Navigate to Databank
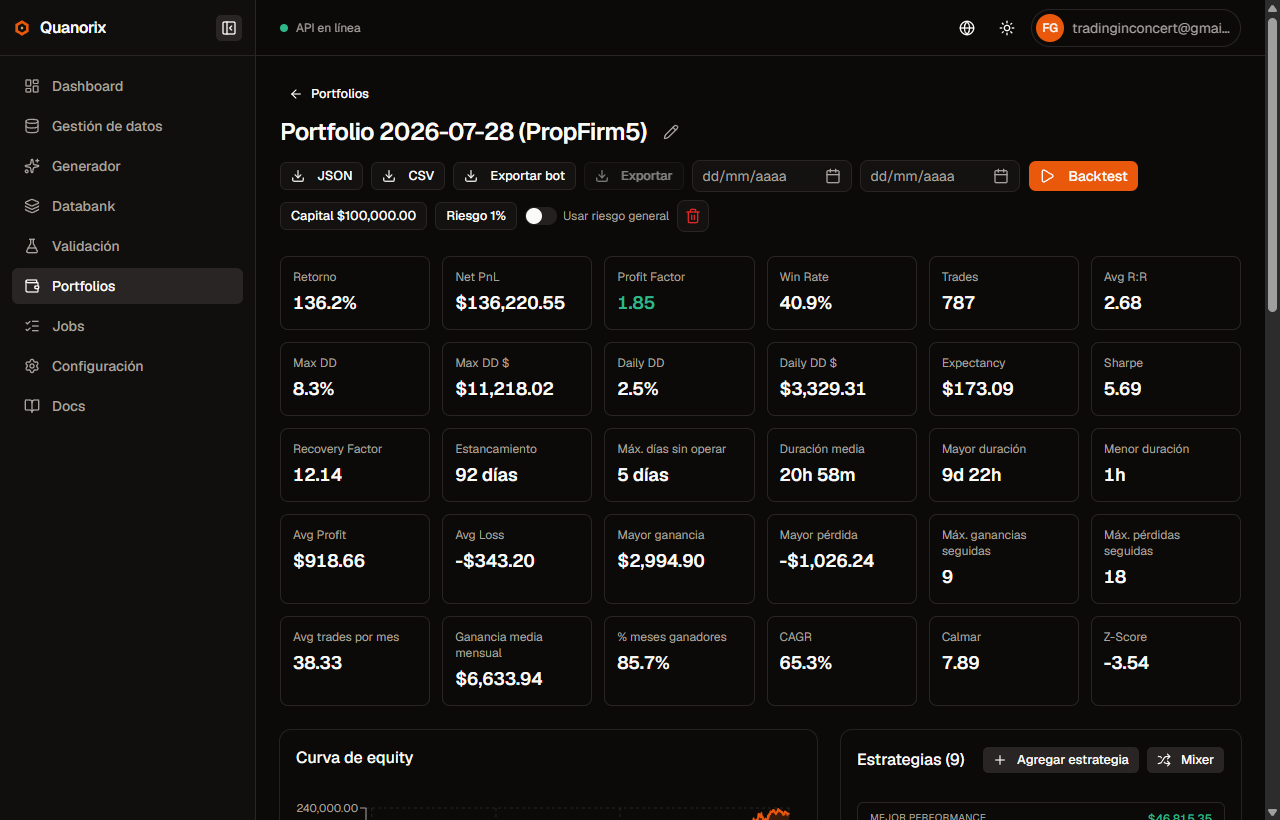This screenshot has height=820, width=1280. (127, 206)
